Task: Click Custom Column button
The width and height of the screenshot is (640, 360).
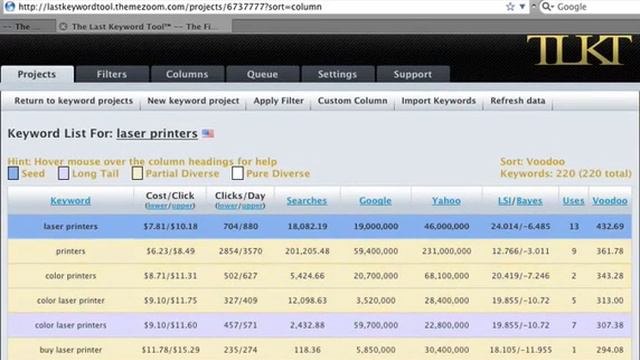Action: click(353, 101)
